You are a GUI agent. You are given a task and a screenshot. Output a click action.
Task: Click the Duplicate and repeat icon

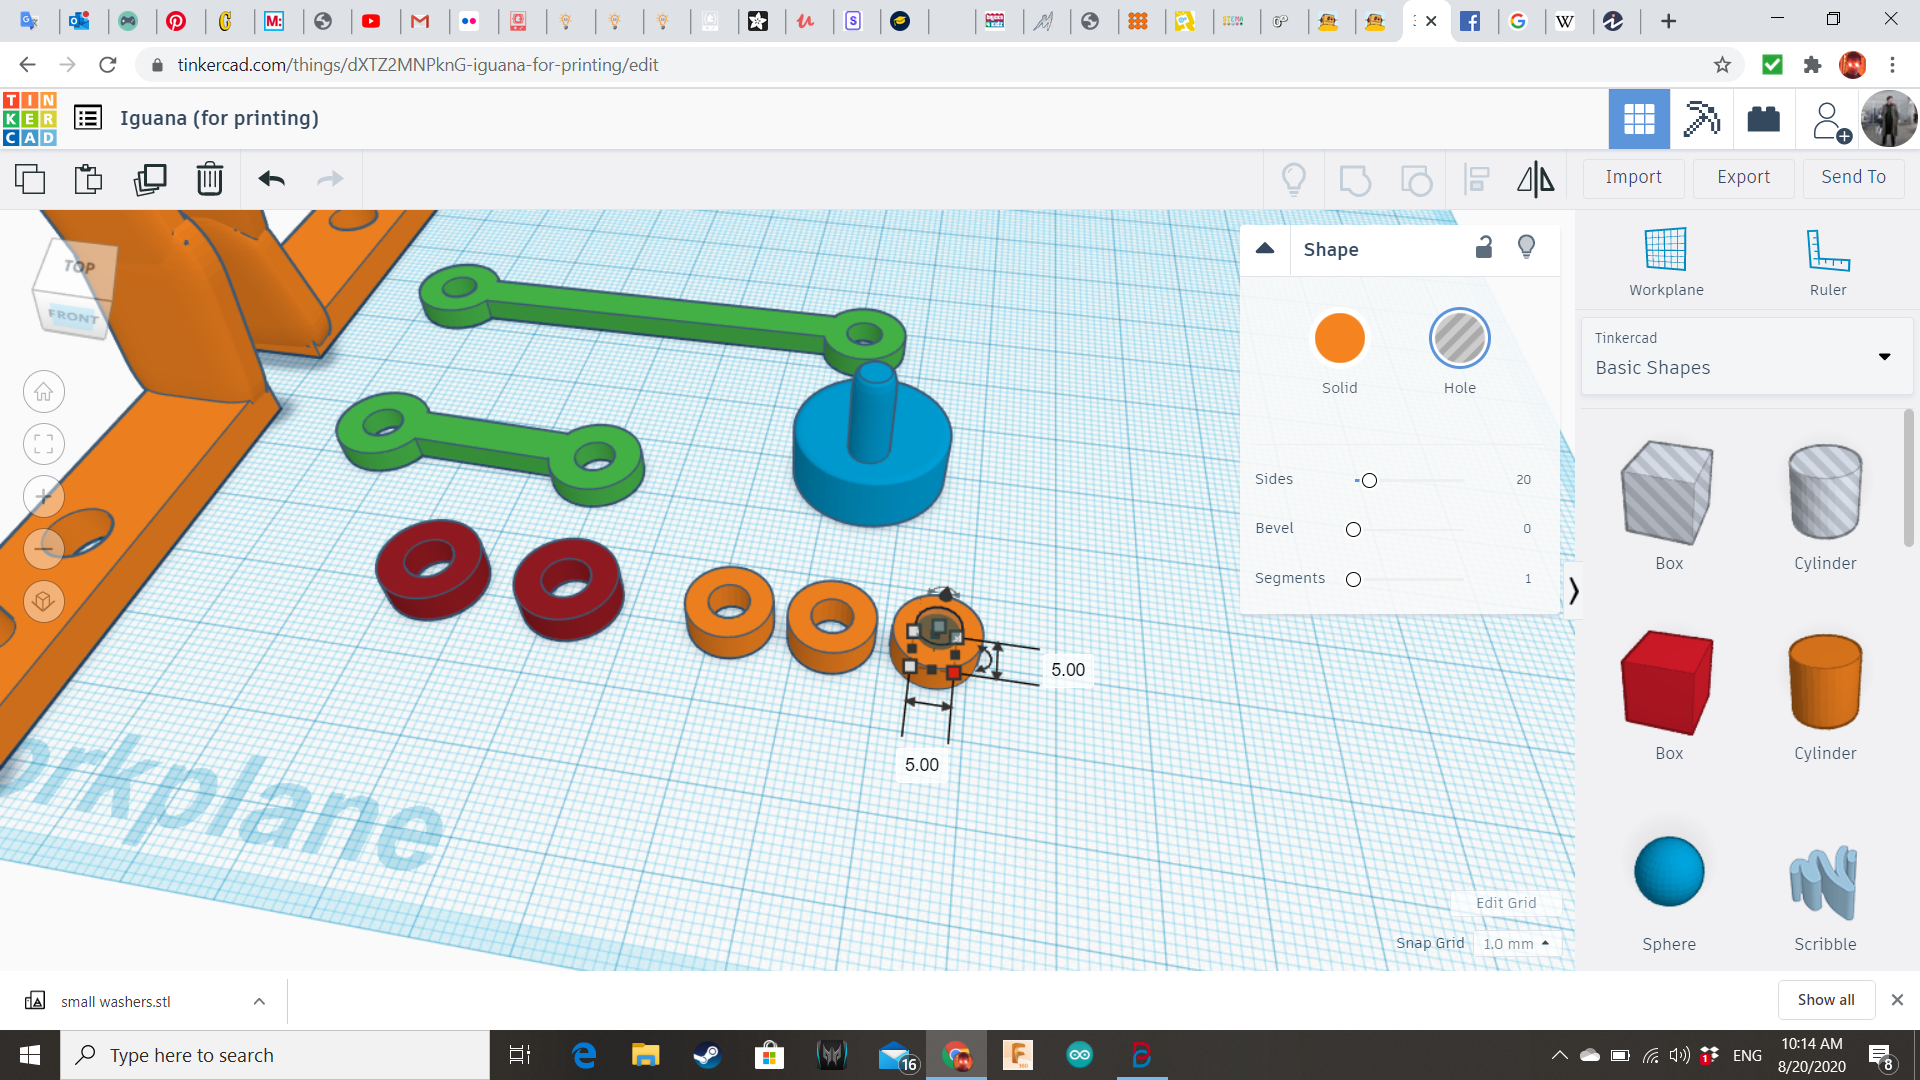pyautogui.click(x=150, y=179)
